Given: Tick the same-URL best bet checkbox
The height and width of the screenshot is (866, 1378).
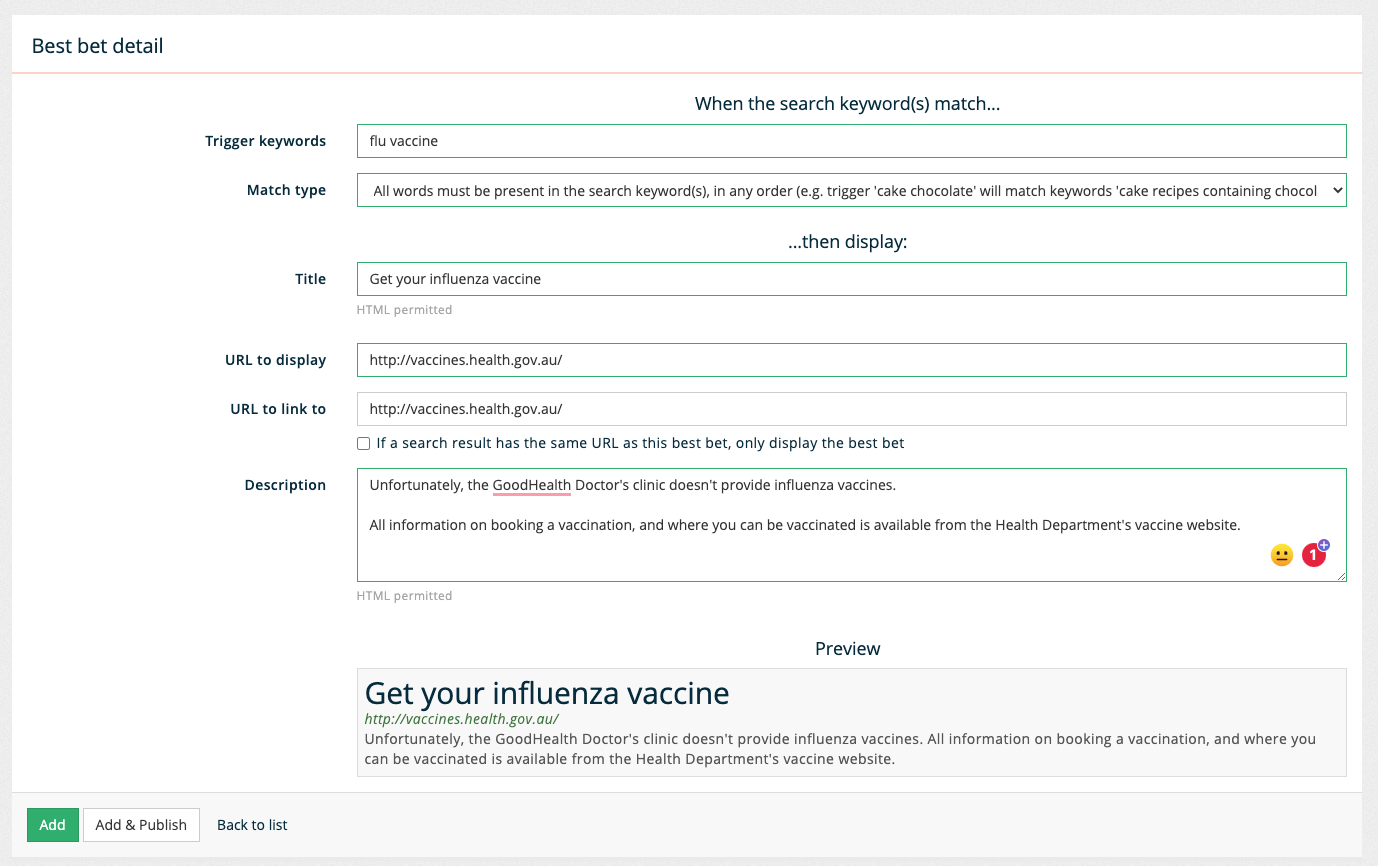Looking at the screenshot, I should point(364,443).
